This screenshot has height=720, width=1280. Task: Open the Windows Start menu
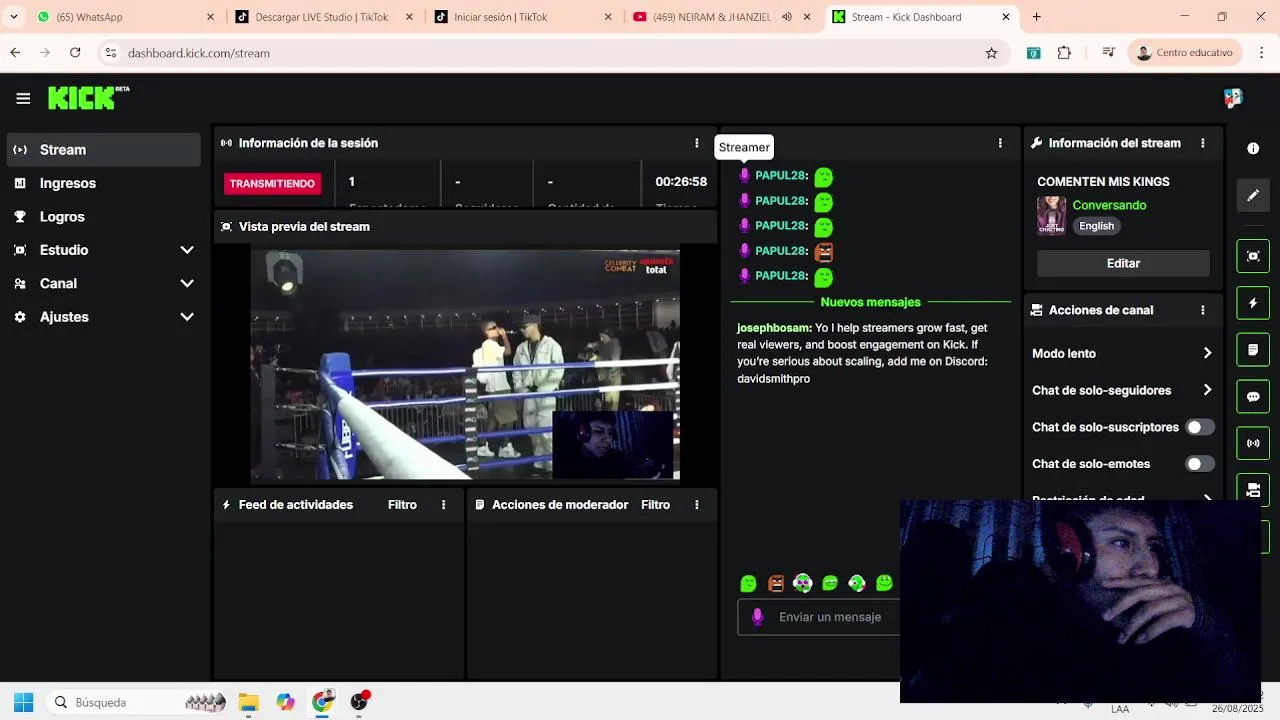(23, 702)
